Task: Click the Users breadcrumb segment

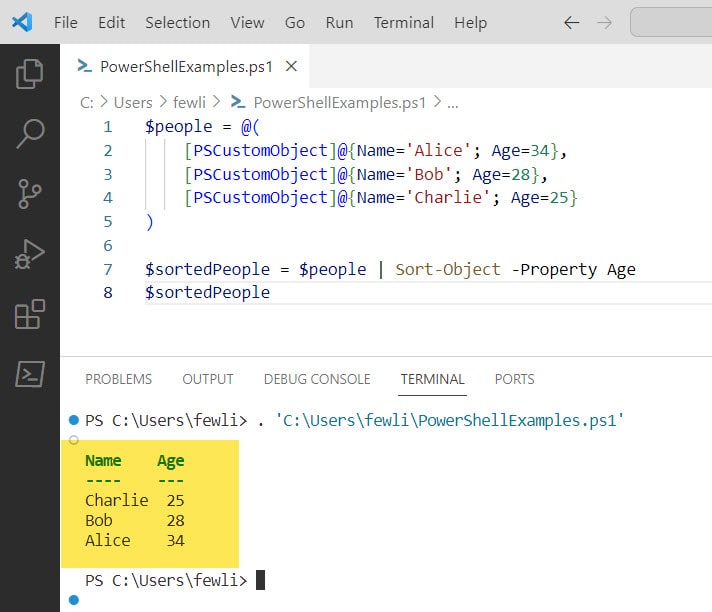Action: coord(133,103)
